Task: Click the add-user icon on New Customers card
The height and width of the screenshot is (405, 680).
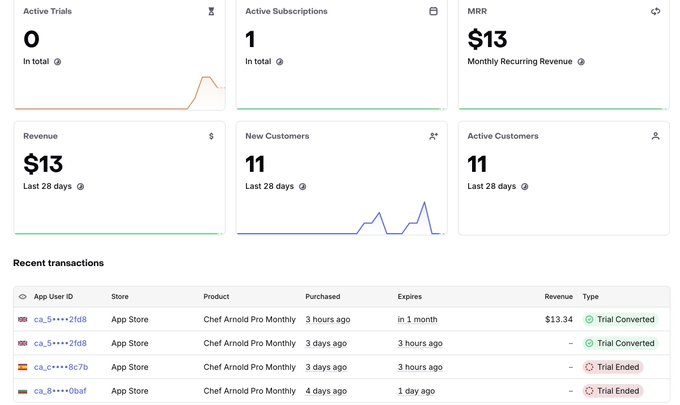Action: [x=433, y=136]
